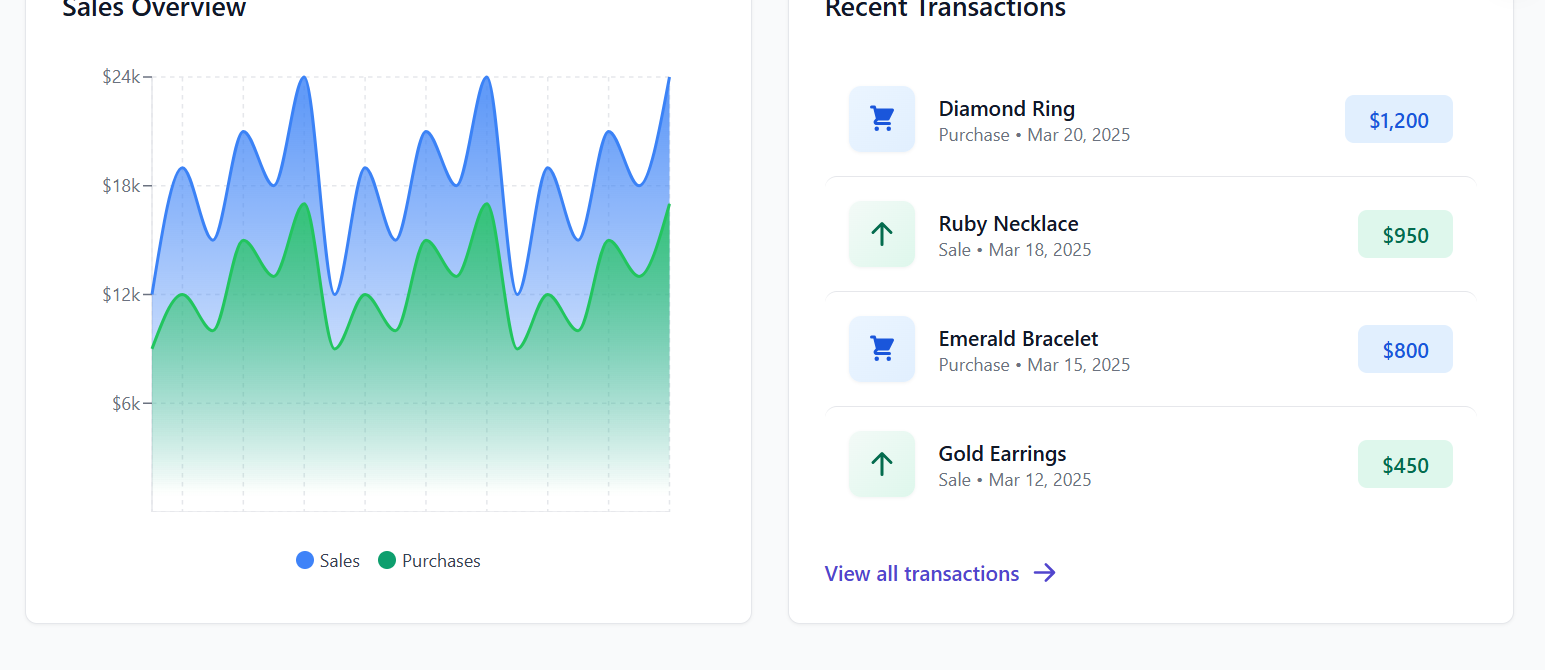This screenshot has height=670, width=1545.
Task: Open View all transactions
Action: point(921,573)
